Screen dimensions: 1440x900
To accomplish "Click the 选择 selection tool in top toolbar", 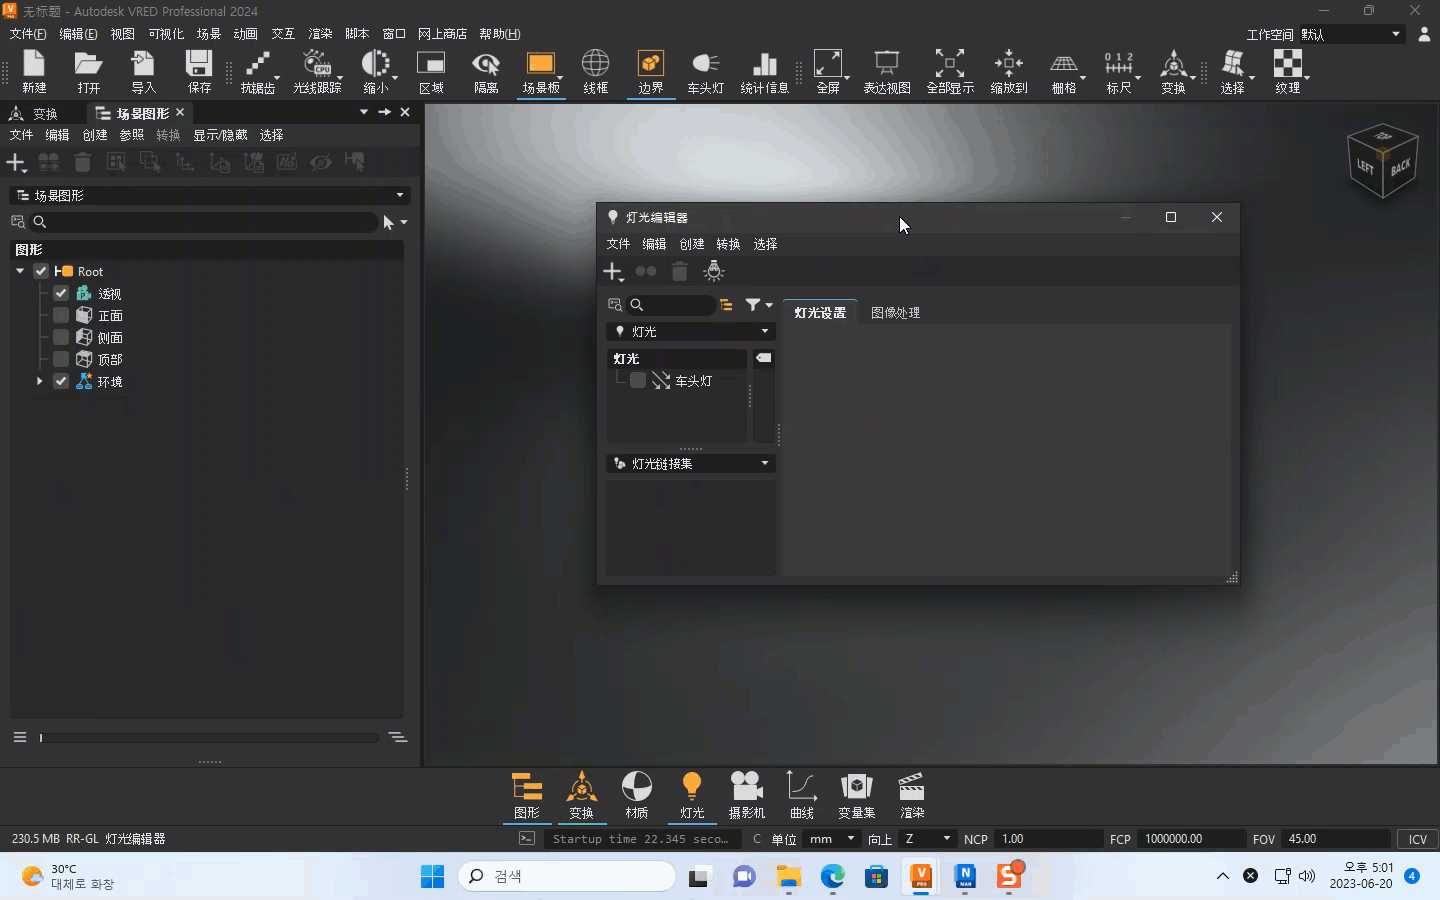I will pos(1233,72).
